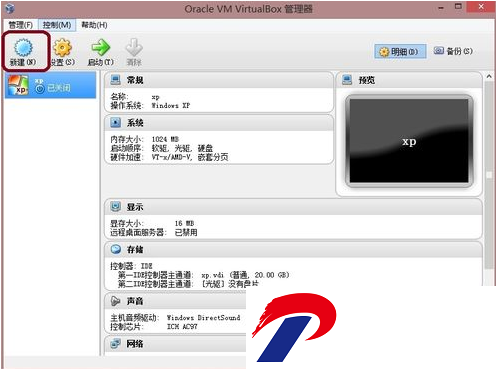Open the 显示 section title link
Screen dimensions: 496x369
point(135,207)
